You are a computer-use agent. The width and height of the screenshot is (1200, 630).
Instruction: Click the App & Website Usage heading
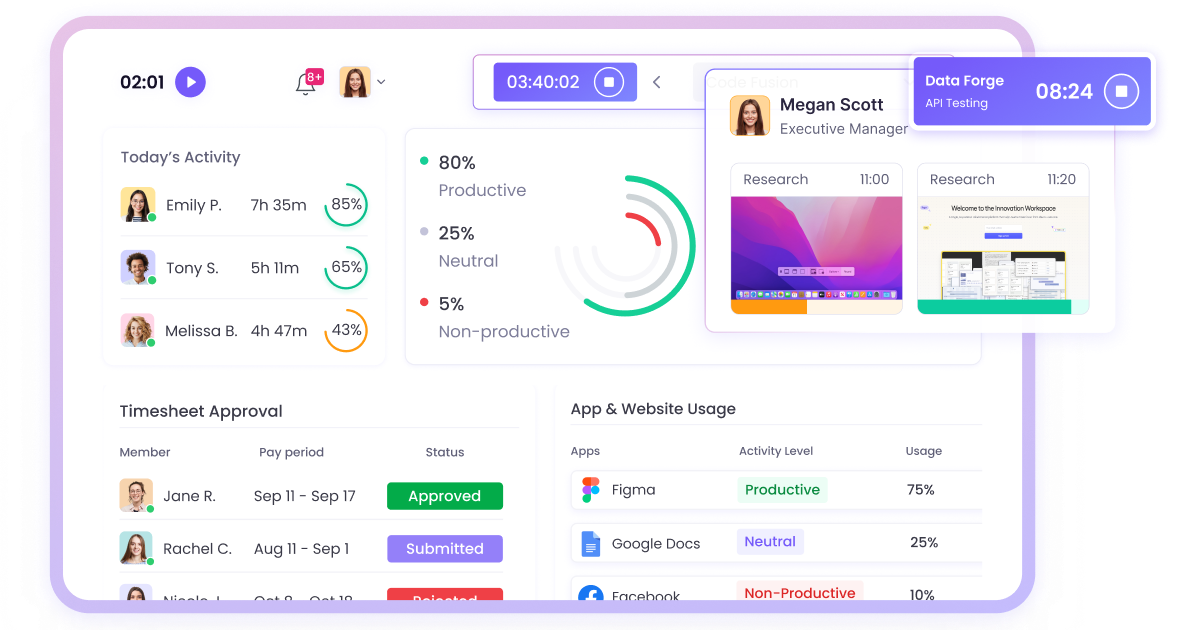[x=653, y=409]
